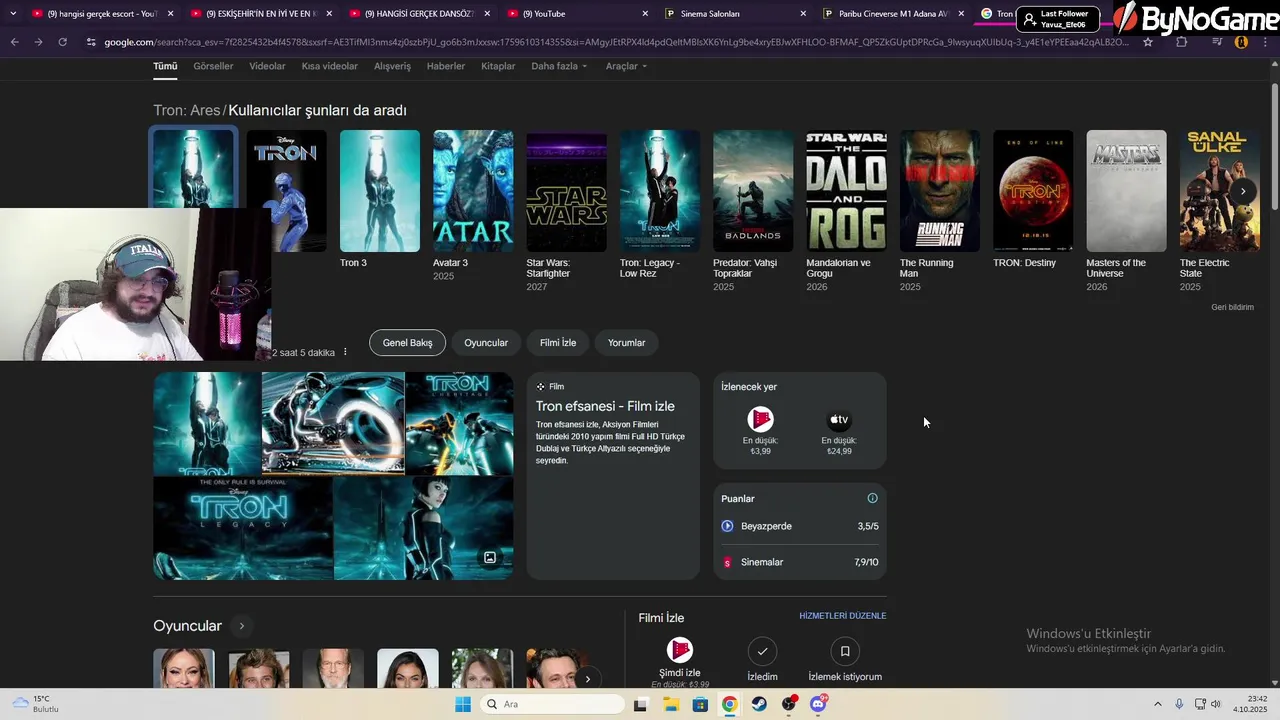Click the URL address bar
Screen dimensions: 1280x720
coord(615,42)
